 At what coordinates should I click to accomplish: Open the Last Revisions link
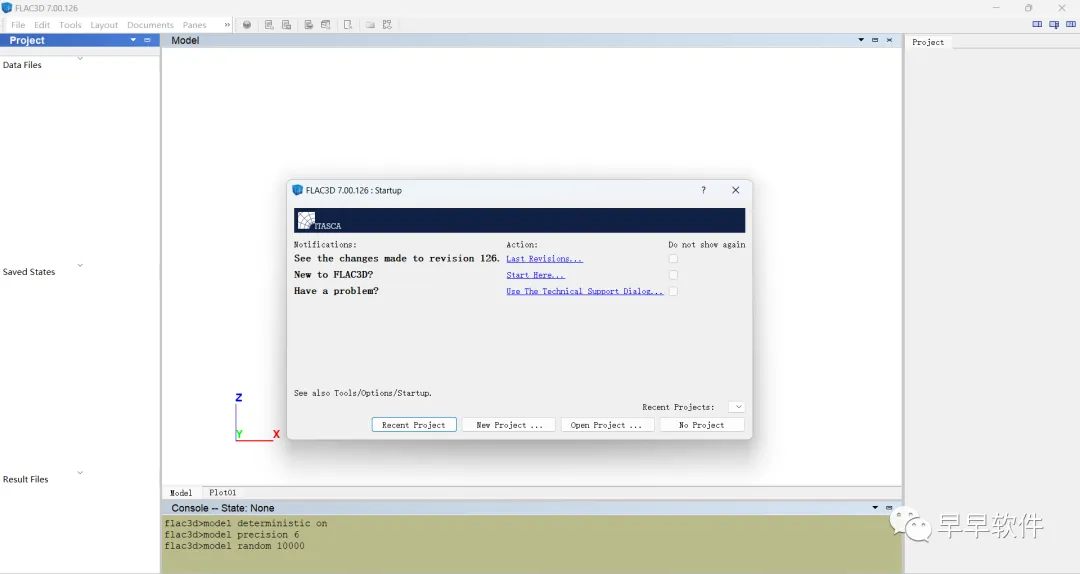[544, 259]
